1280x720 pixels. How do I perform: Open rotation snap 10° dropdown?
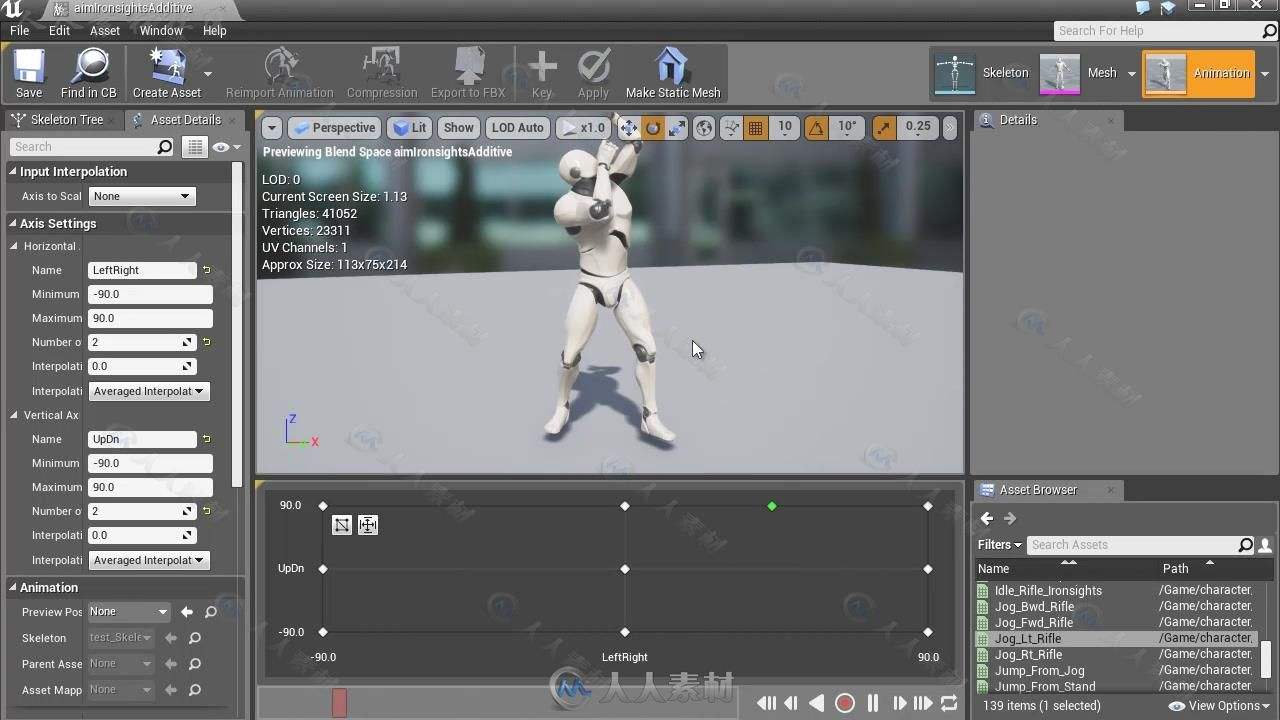(848, 127)
